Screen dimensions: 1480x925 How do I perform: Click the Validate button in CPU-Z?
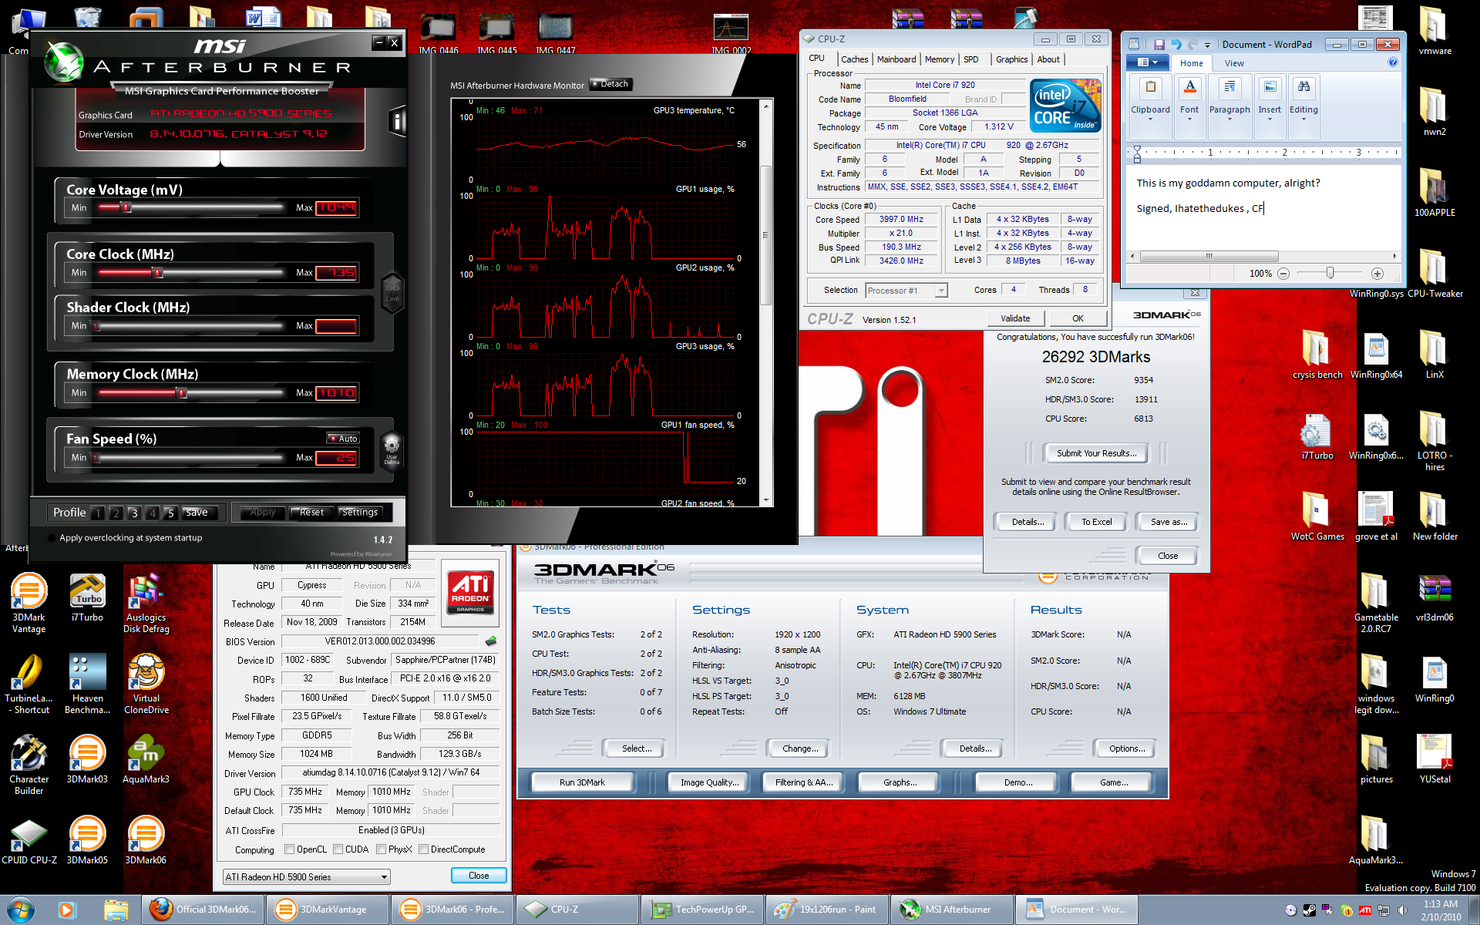[x=1015, y=318]
